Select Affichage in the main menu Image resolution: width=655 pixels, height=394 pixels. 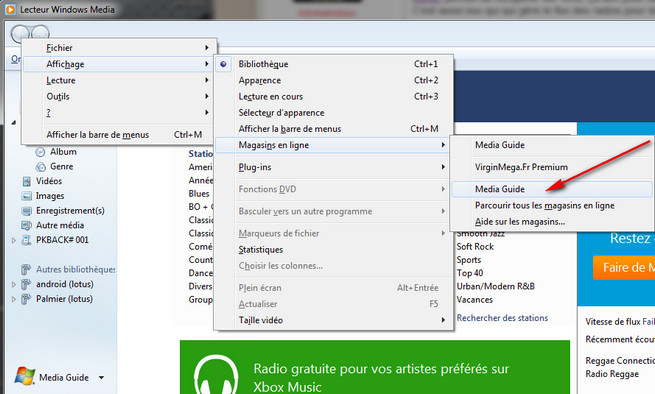[119, 64]
